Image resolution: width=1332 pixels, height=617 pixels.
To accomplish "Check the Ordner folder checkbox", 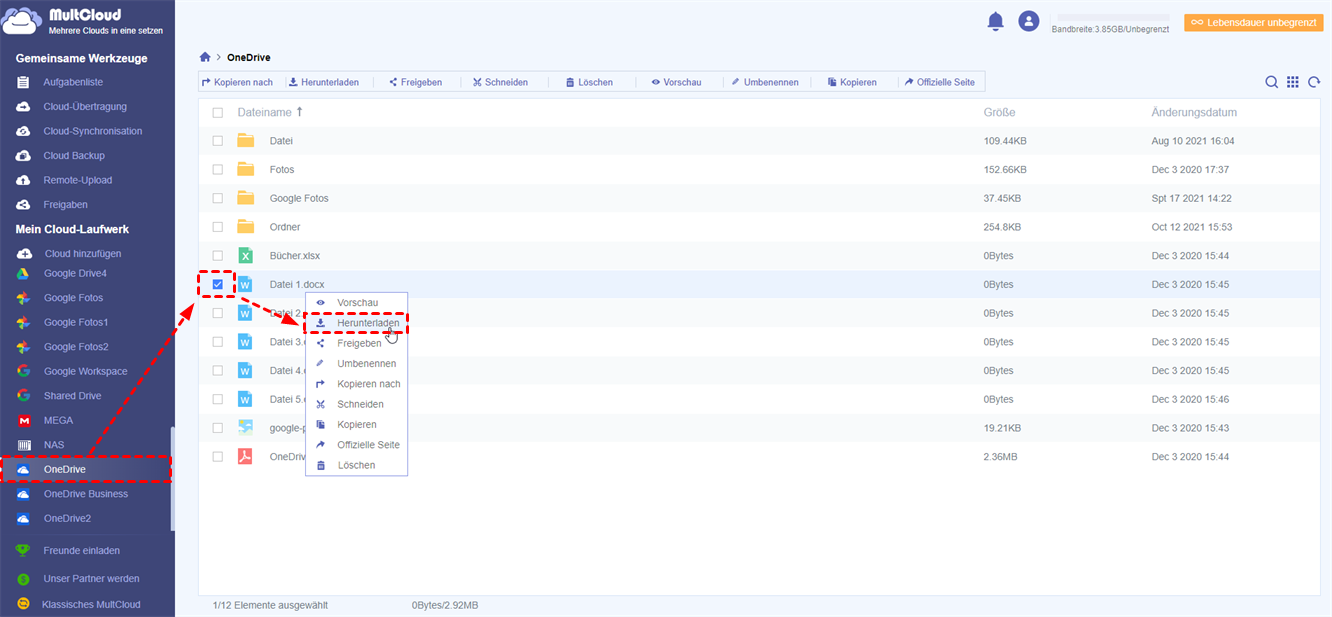I will tap(218, 227).
